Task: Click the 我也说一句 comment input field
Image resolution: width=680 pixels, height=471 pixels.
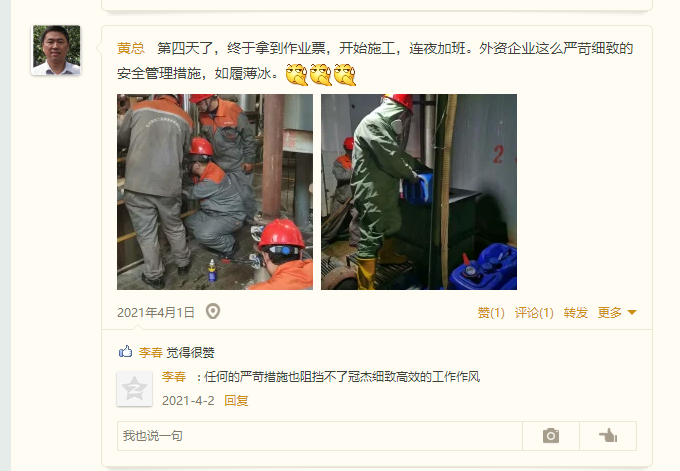Action: pos(320,435)
